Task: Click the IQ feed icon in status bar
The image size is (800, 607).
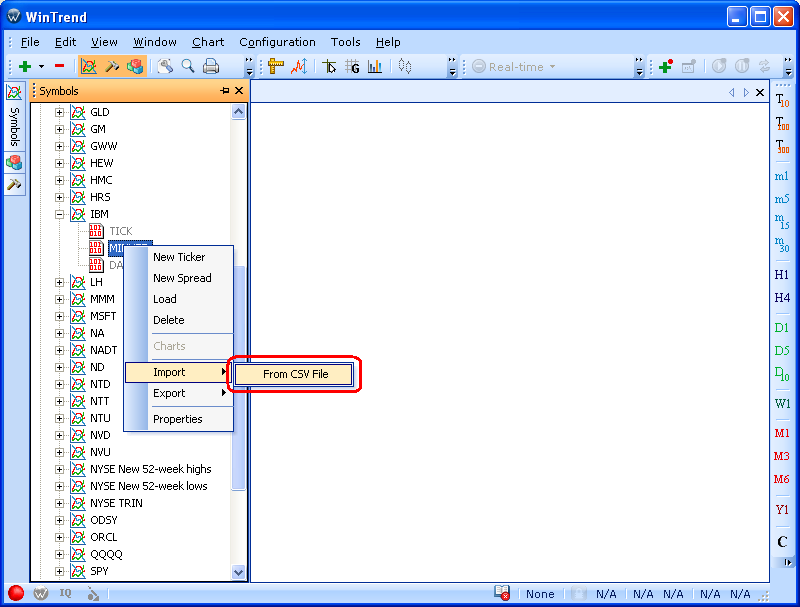Action: click(65, 593)
